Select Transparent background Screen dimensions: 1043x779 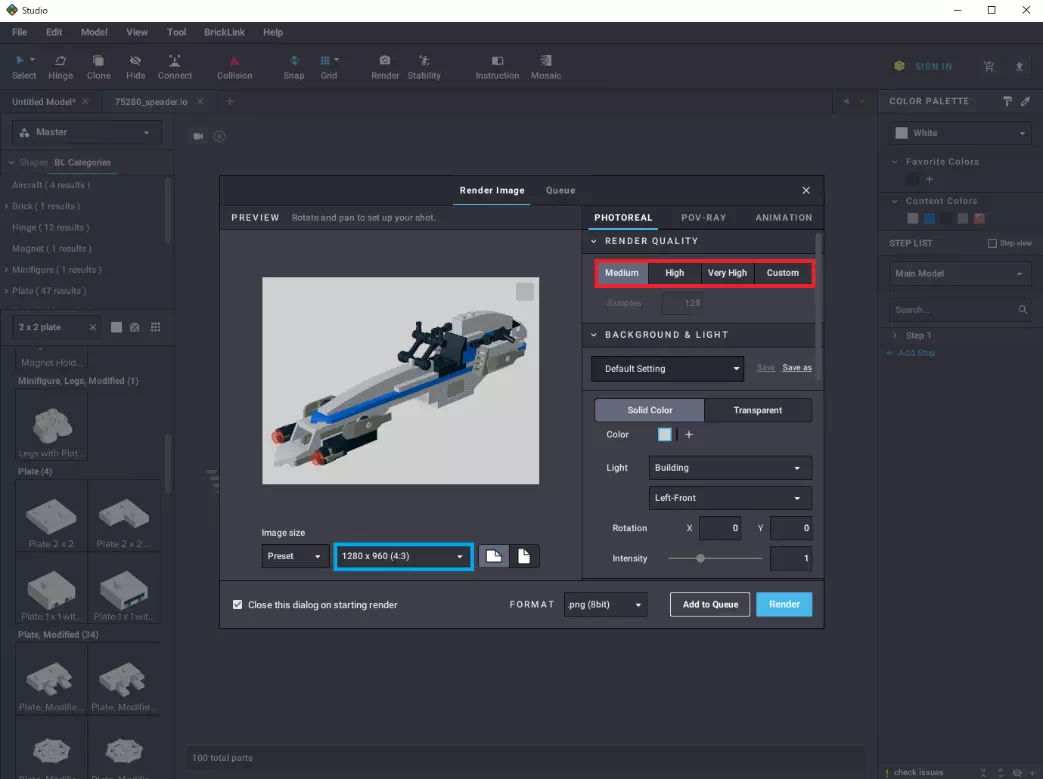[x=758, y=410]
